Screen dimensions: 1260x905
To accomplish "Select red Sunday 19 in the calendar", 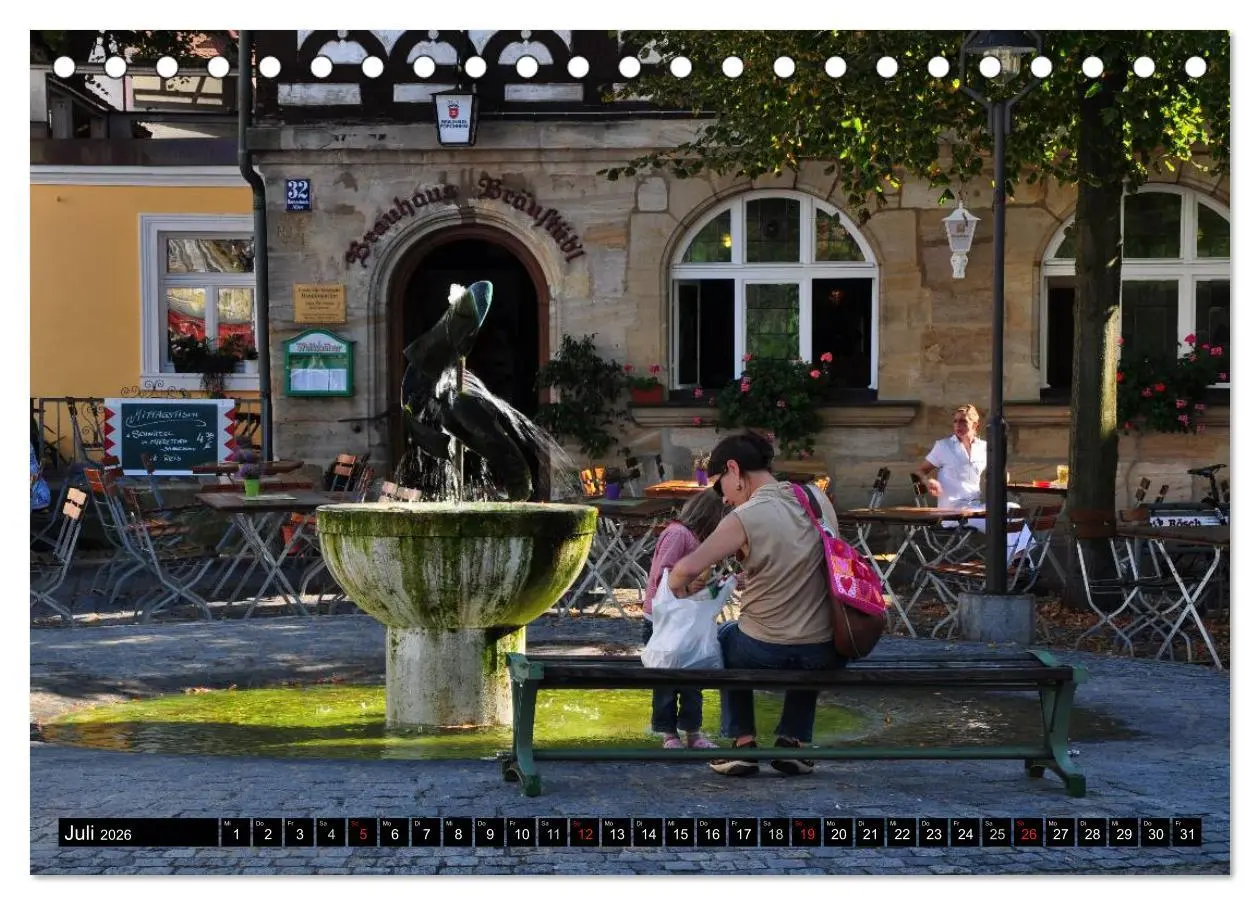I will click(x=806, y=833).
